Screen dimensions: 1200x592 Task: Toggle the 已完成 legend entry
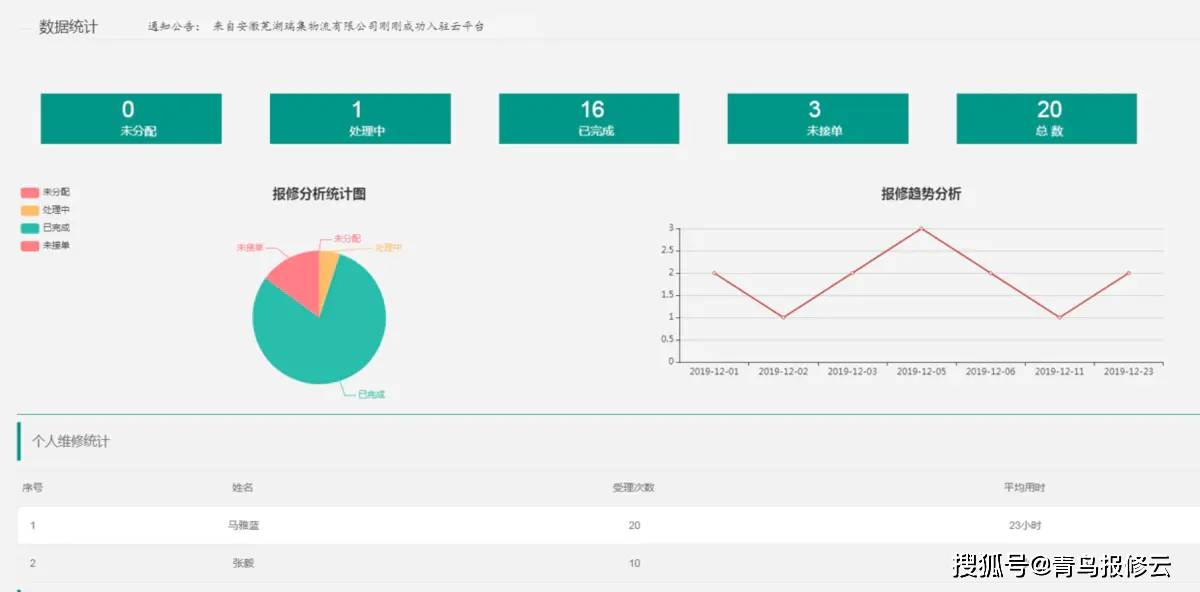pos(45,228)
